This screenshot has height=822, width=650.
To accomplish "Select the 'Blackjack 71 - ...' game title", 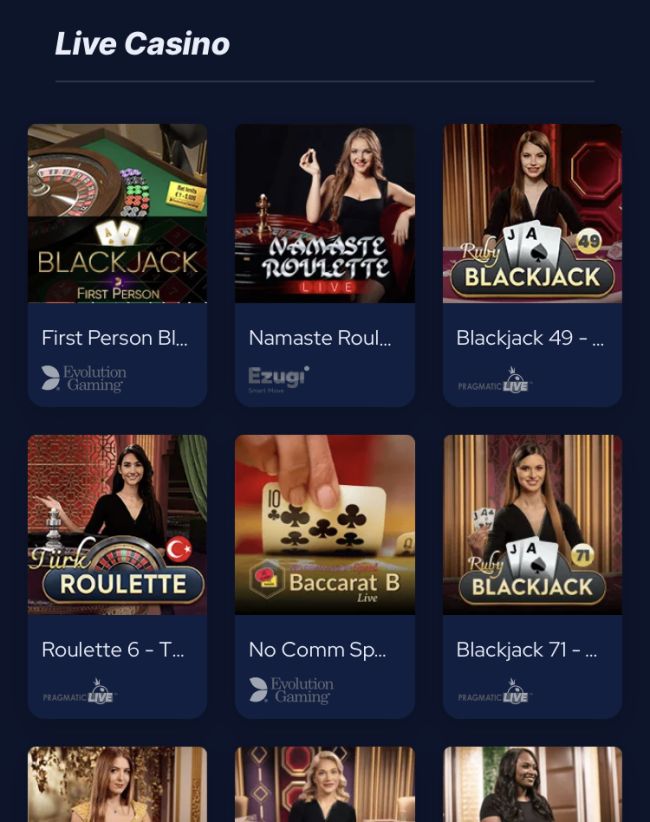I will [527, 650].
